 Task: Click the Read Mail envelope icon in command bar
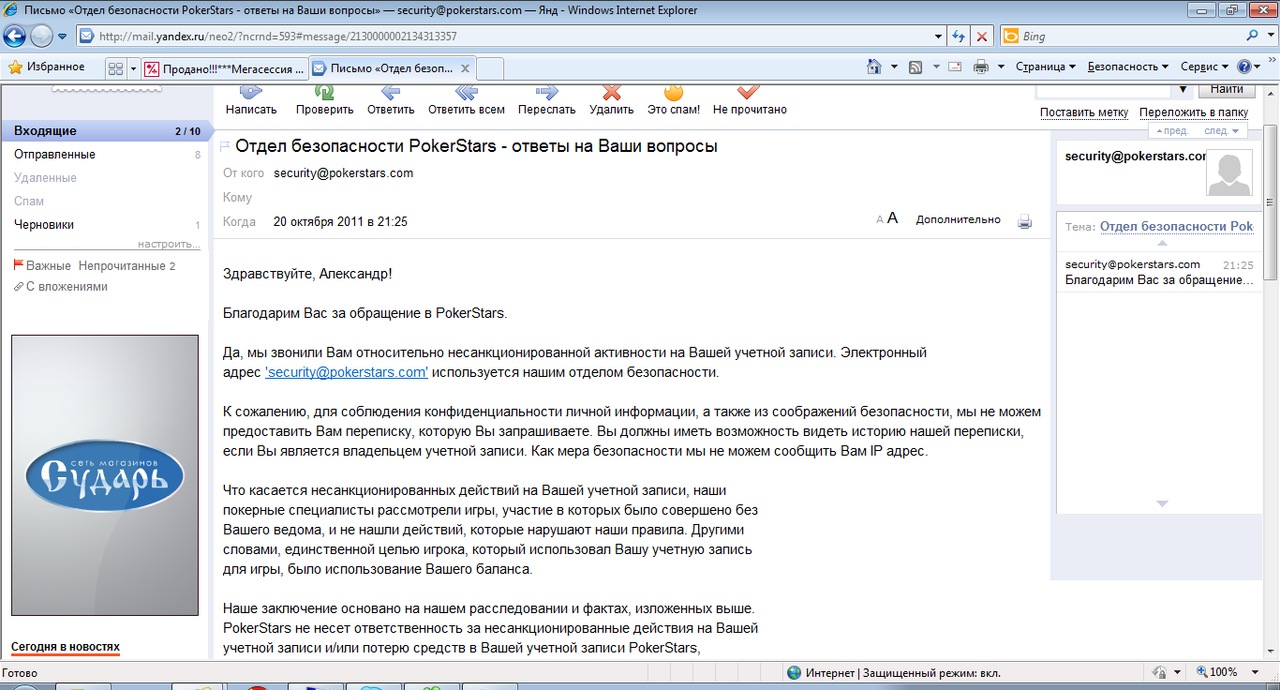[x=955, y=67]
